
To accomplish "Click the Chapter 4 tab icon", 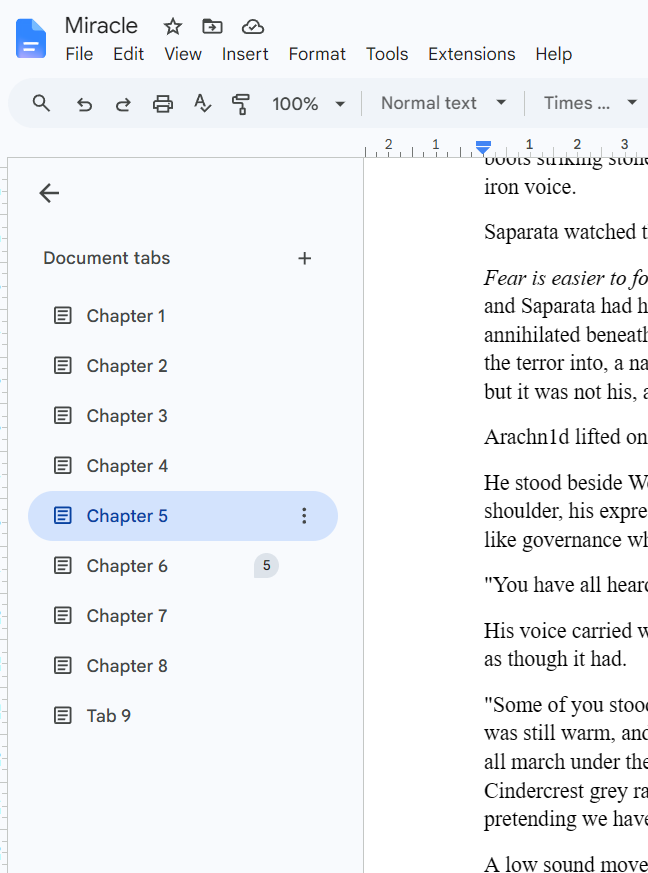I will point(62,465).
